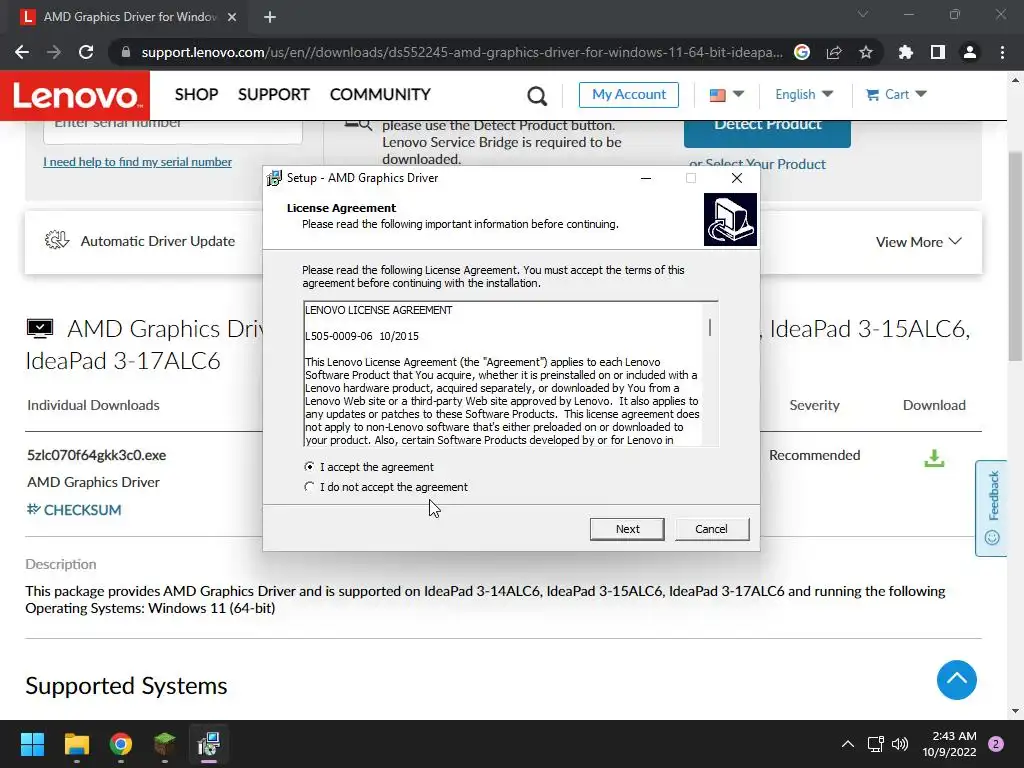Screen dimensions: 1024x768
Task: Open the Chrome profile icon
Action: [970, 52]
